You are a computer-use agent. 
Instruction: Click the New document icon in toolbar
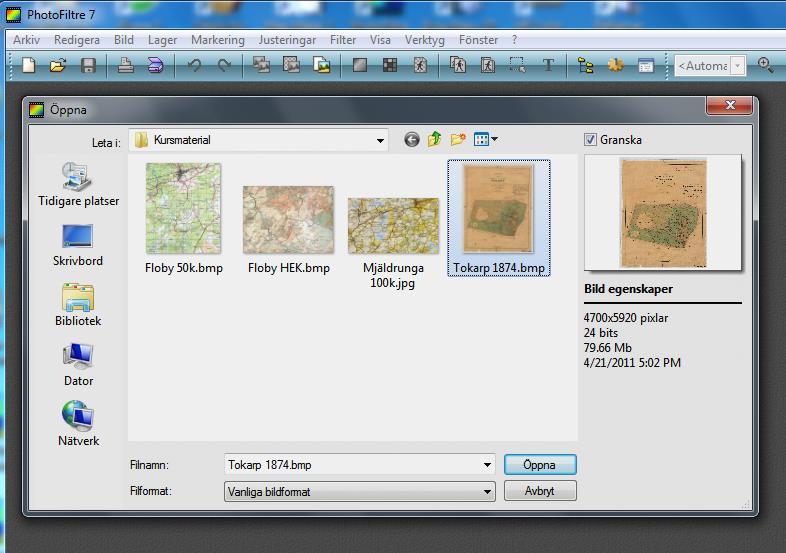click(x=29, y=65)
